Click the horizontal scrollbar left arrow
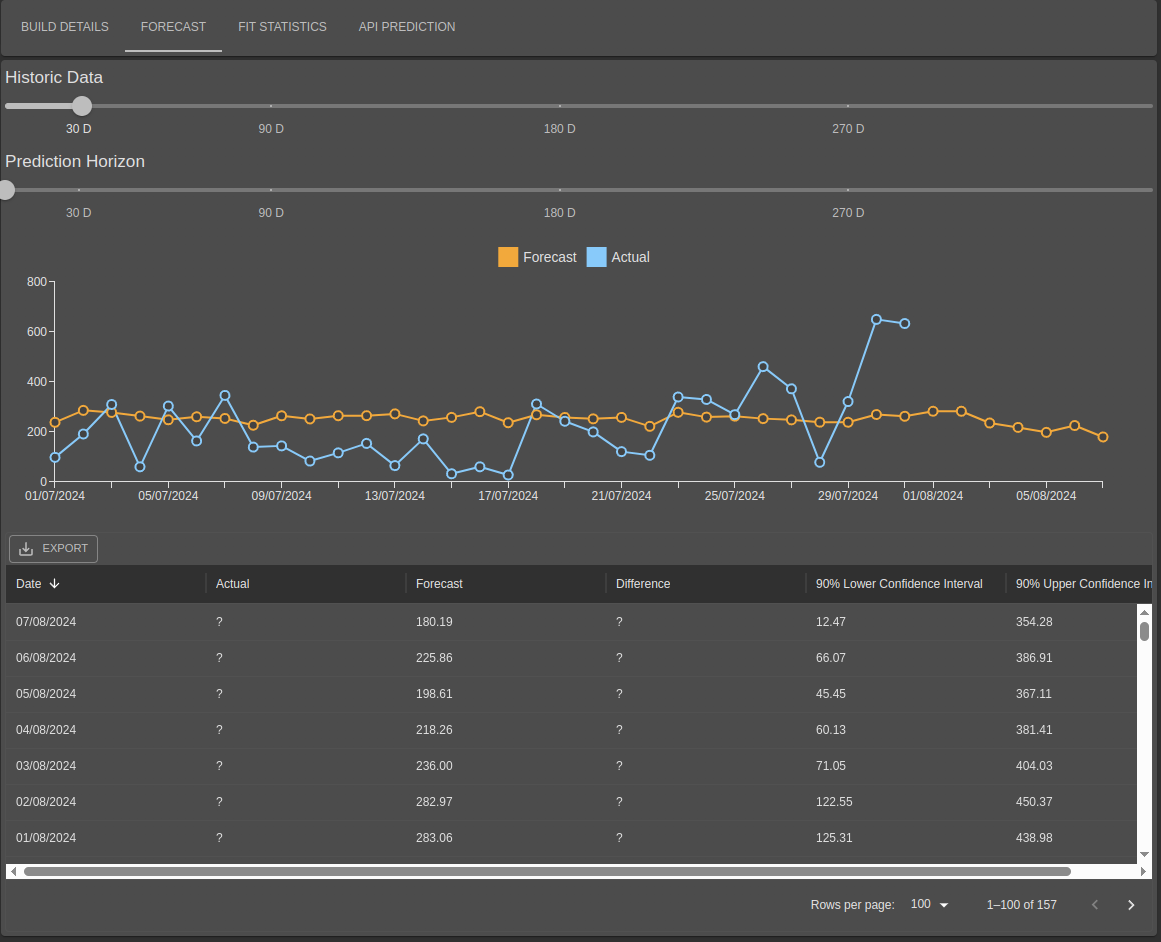Screen dimensions: 1161x942 coord(13,872)
